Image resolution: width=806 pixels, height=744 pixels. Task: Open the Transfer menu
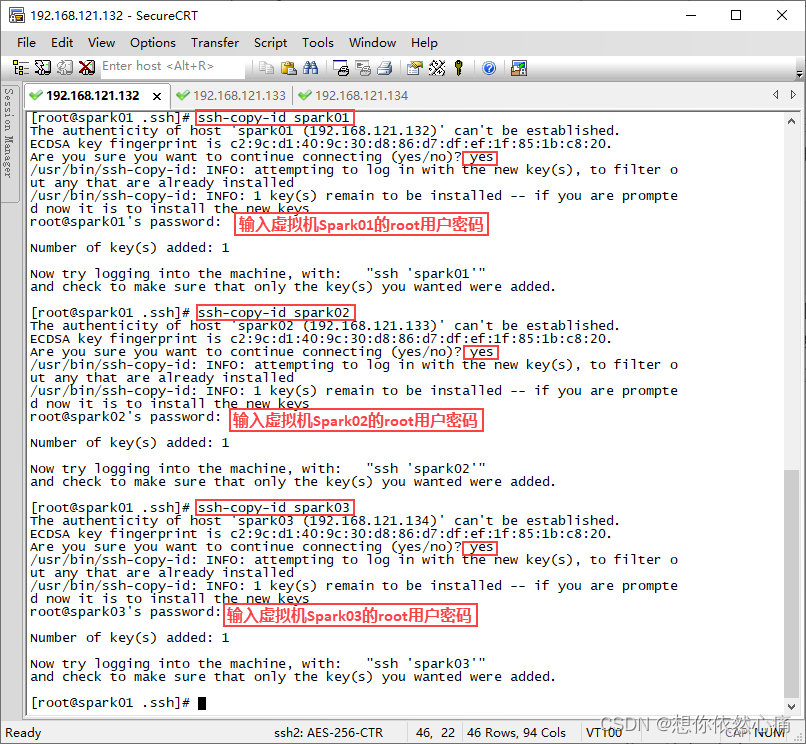tap(215, 42)
